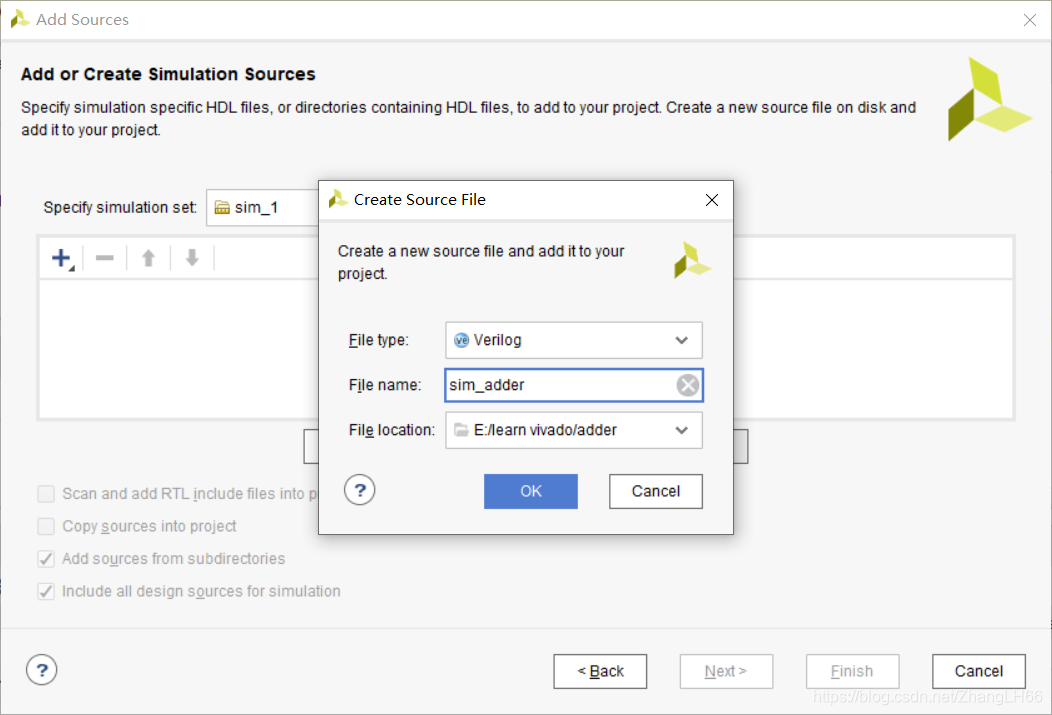This screenshot has width=1052, height=715.
Task: Clear the File name field with X icon
Action: 688,385
